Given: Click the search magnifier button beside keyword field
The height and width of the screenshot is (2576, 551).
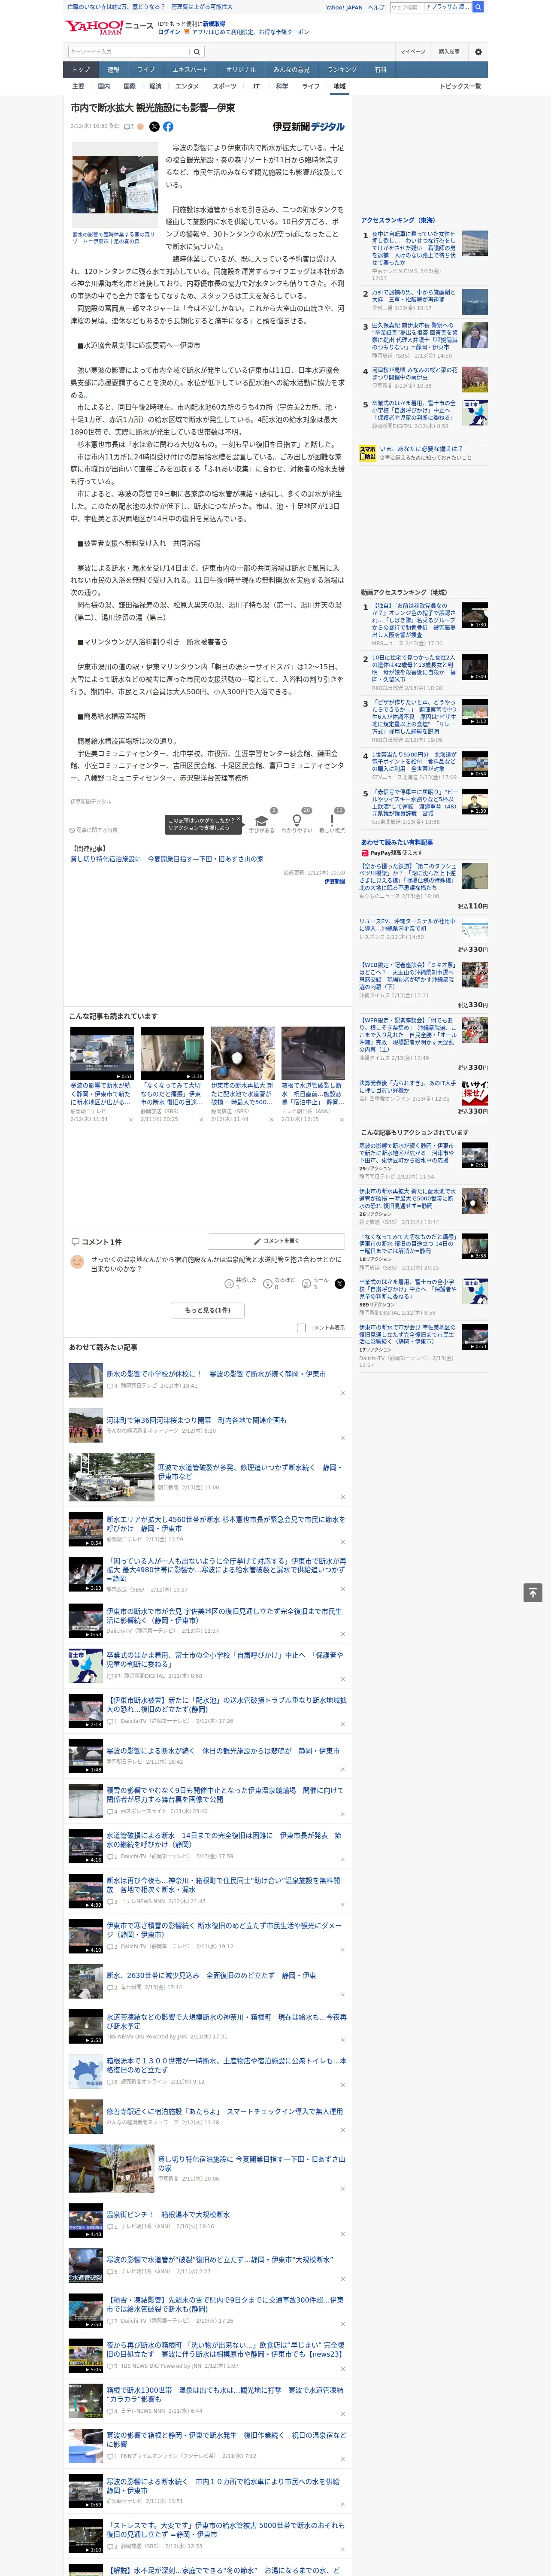Looking at the screenshot, I should (x=197, y=52).
